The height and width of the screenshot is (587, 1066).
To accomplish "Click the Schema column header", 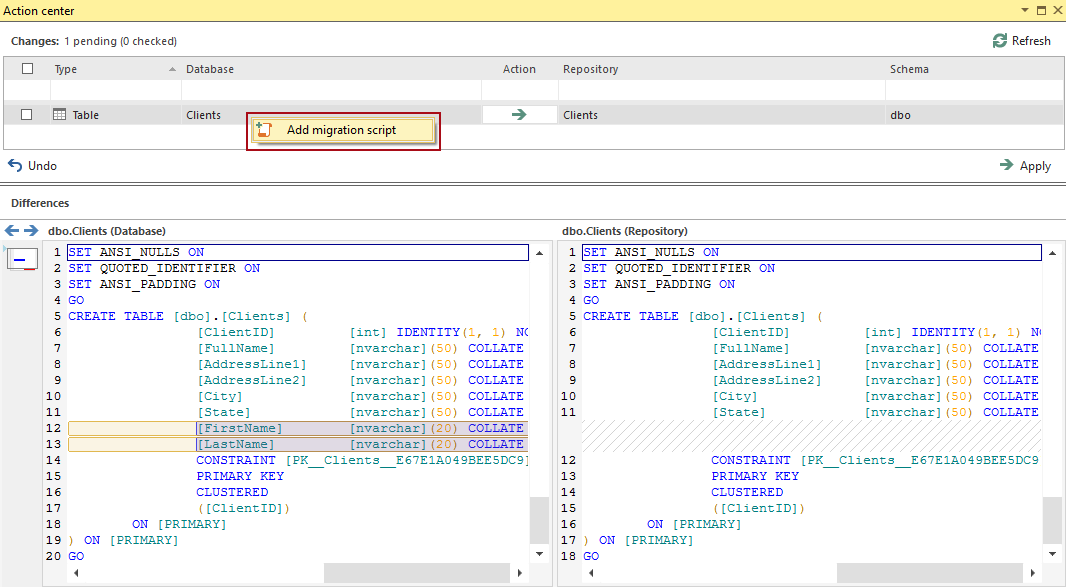I will click(909, 69).
